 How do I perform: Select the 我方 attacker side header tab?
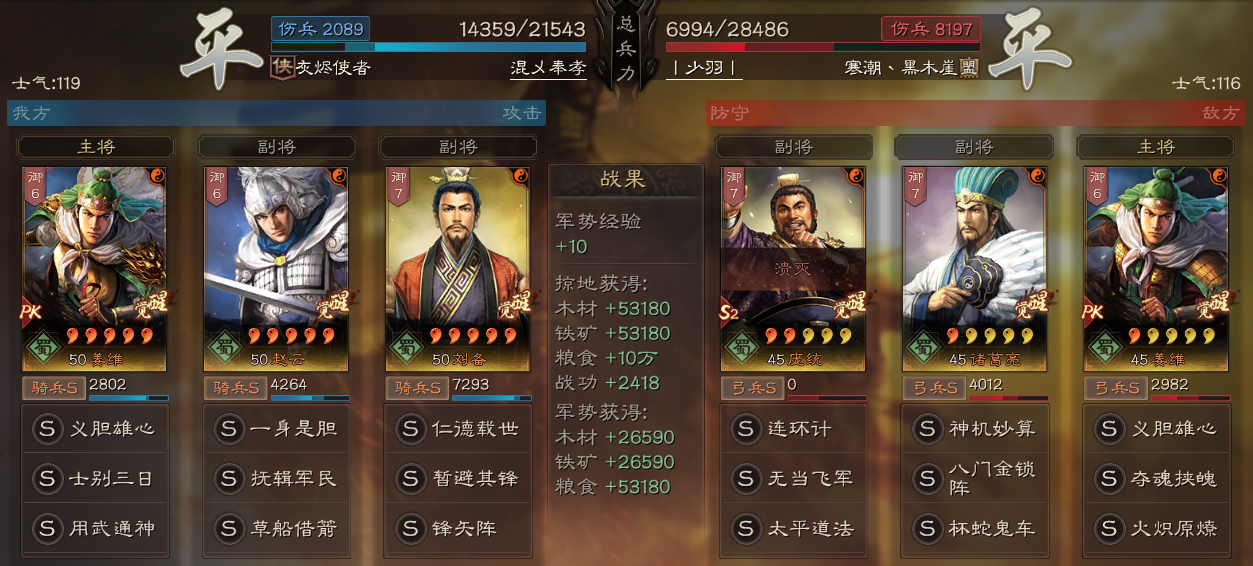(x=276, y=113)
